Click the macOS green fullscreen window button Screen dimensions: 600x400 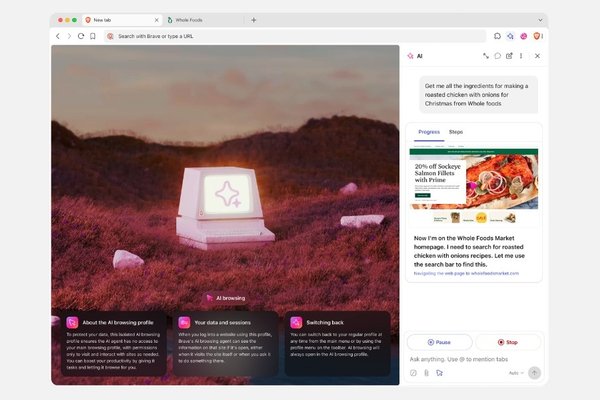pyautogui.click(x=74, y=20)
